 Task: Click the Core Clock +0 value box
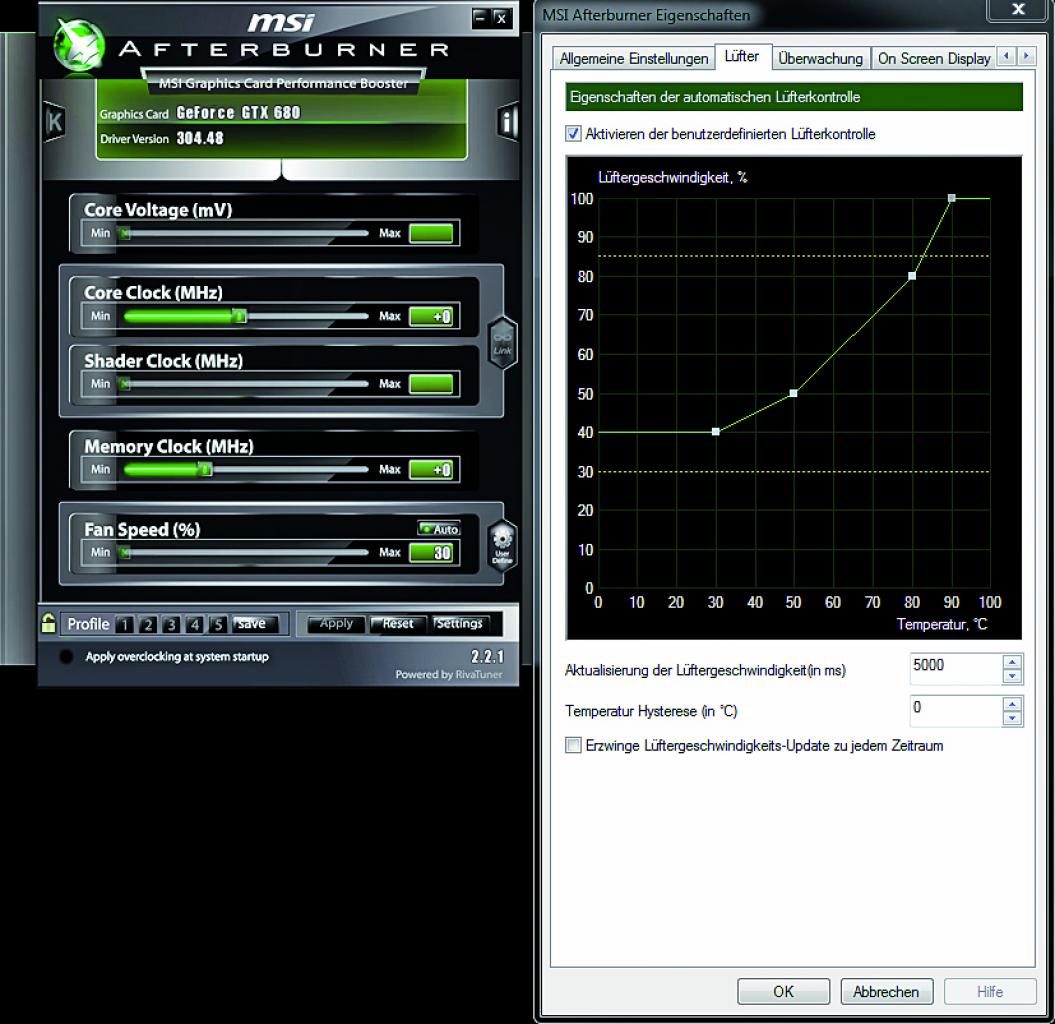tap(431, 316)
